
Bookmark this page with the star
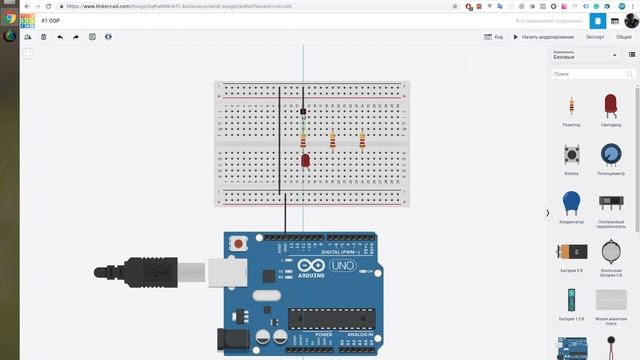[x=455, y=6]
